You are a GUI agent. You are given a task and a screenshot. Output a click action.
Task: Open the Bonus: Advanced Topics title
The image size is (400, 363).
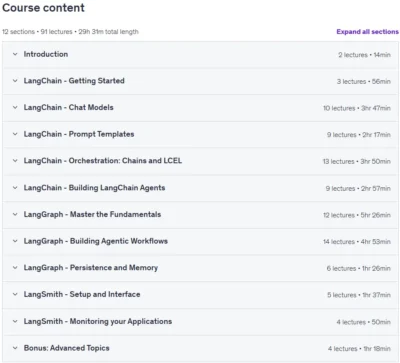pos(67,348)
